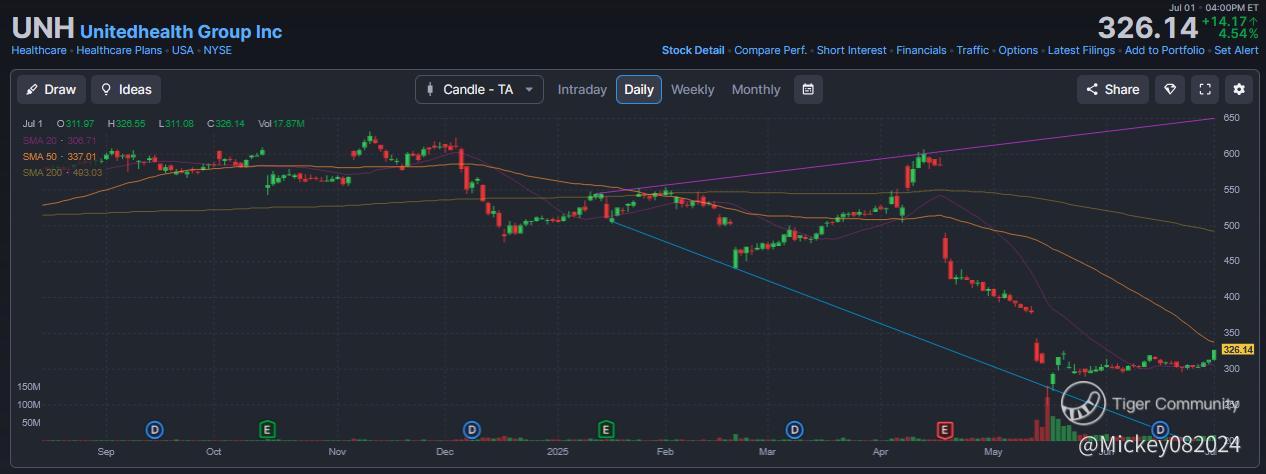Screen dimensions: 1266x474
Task: Open Latest Filings
Action: (x=1081, y=50)
